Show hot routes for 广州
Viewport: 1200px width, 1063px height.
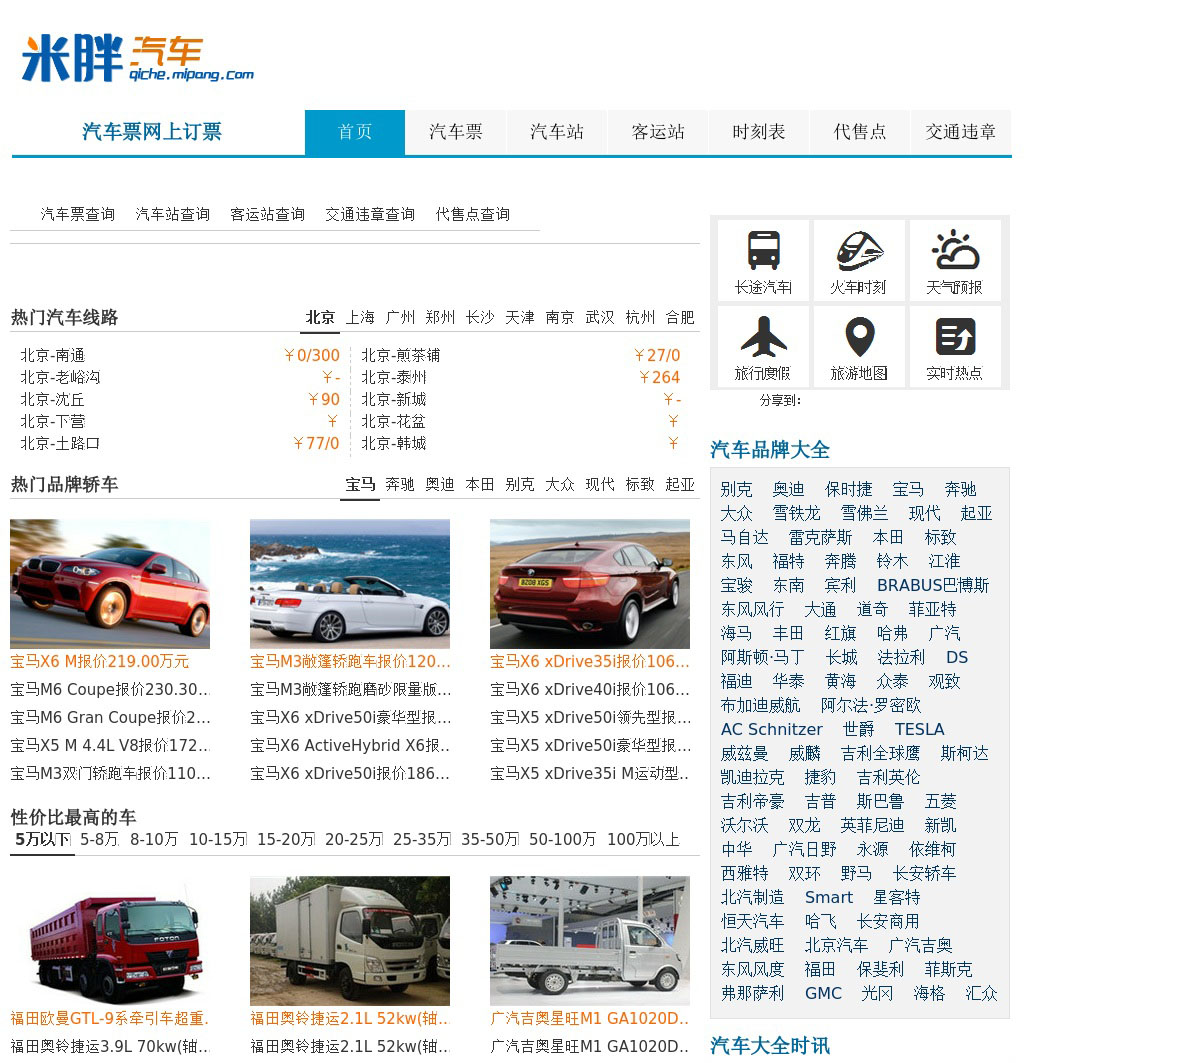click(400, 317)
